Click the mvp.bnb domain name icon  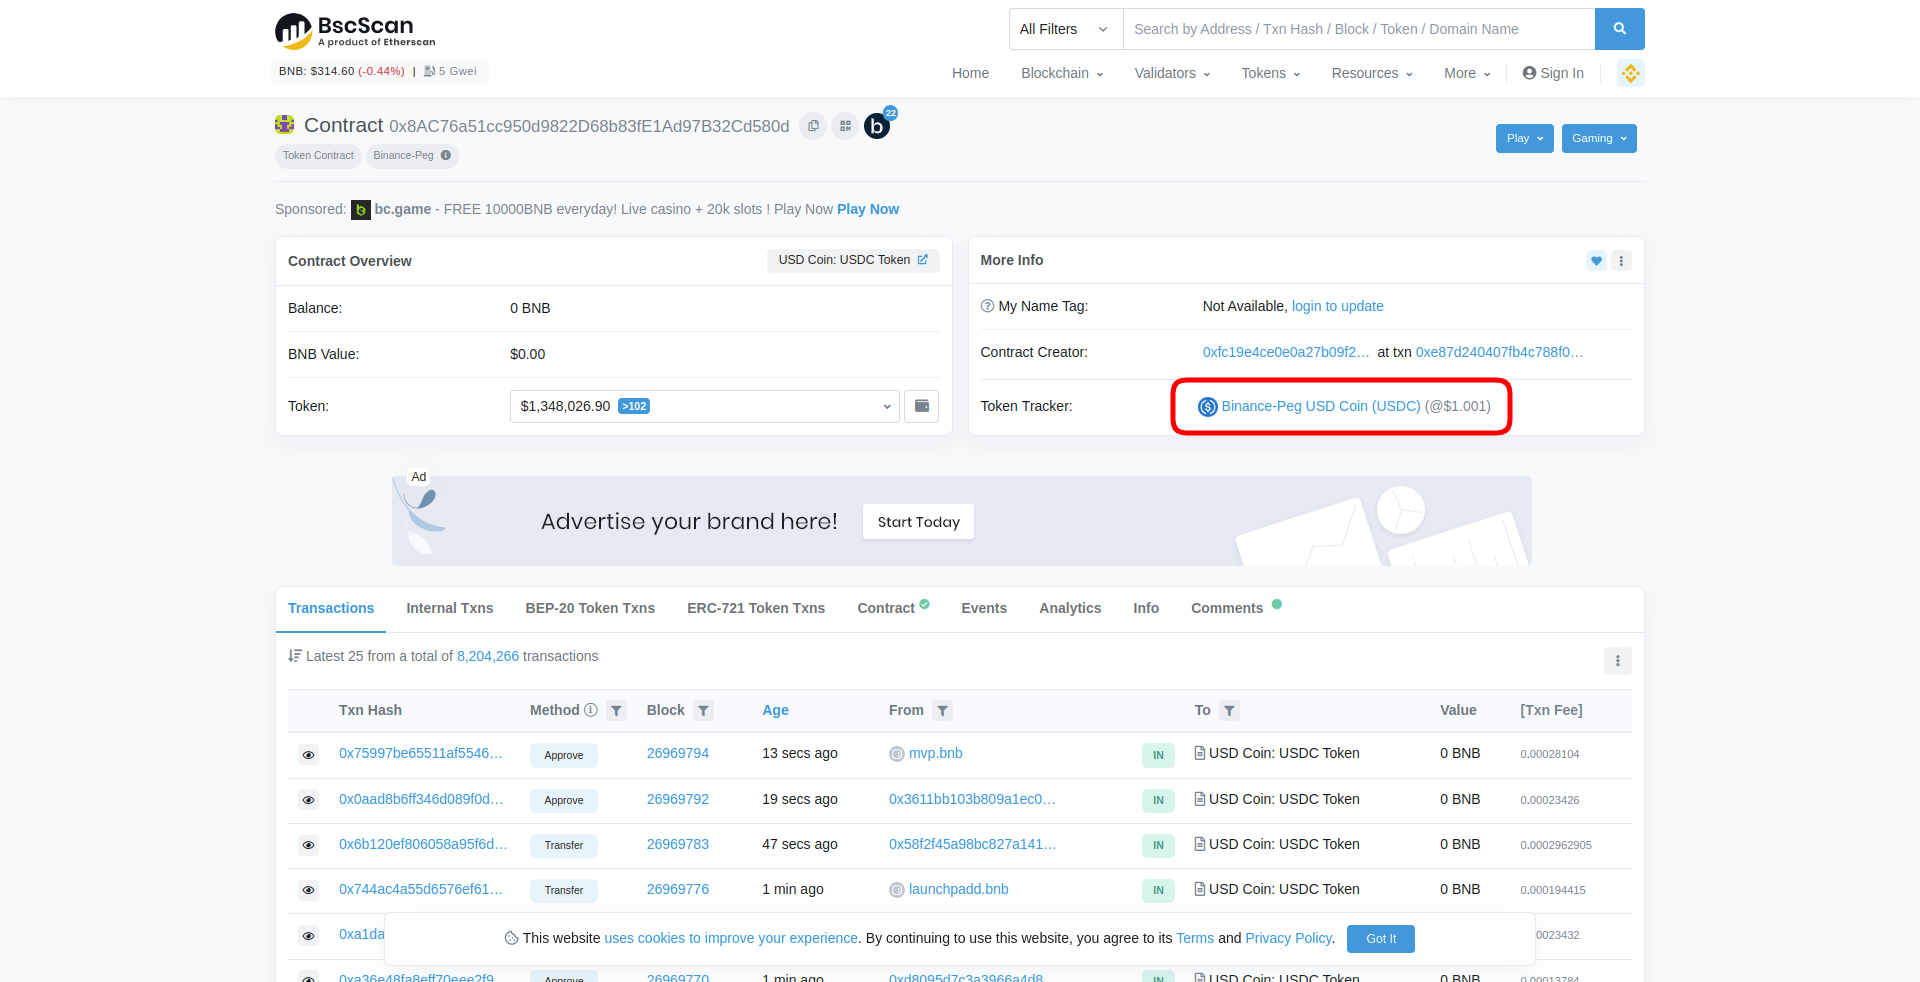pos(896,754)
